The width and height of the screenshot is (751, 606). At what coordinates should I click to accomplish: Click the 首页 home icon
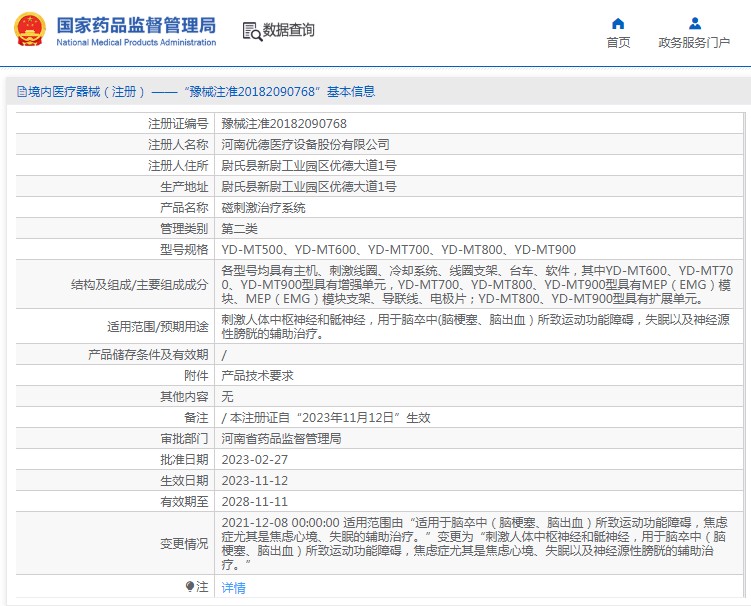(618, 23)
